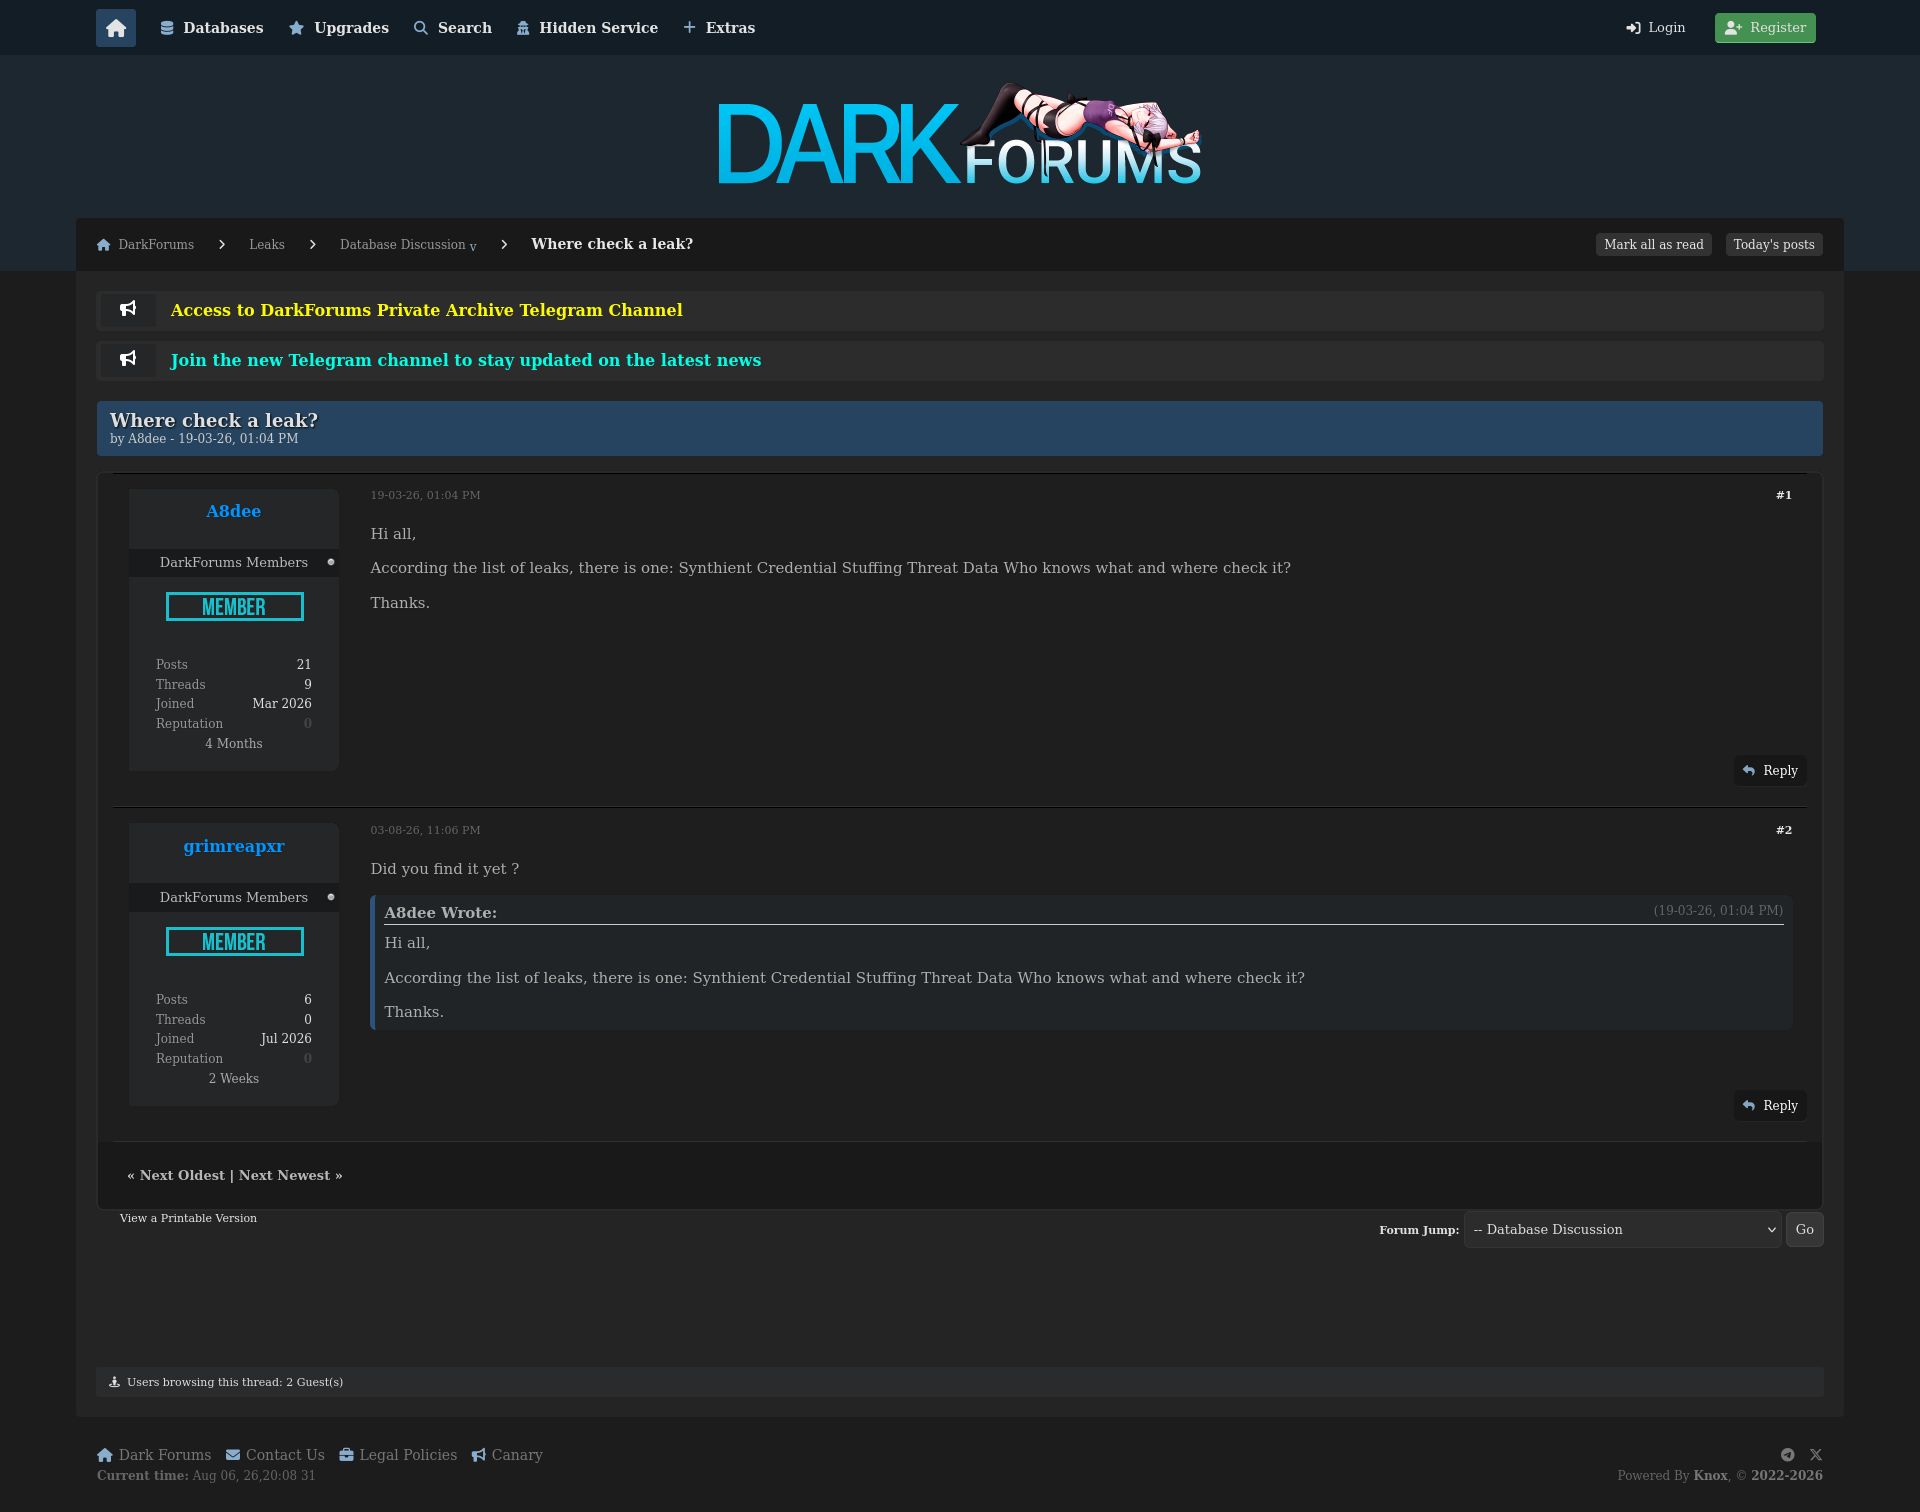Click A8dee's reputation value
Screen dimensions: 1920x1512
(308, 724)
